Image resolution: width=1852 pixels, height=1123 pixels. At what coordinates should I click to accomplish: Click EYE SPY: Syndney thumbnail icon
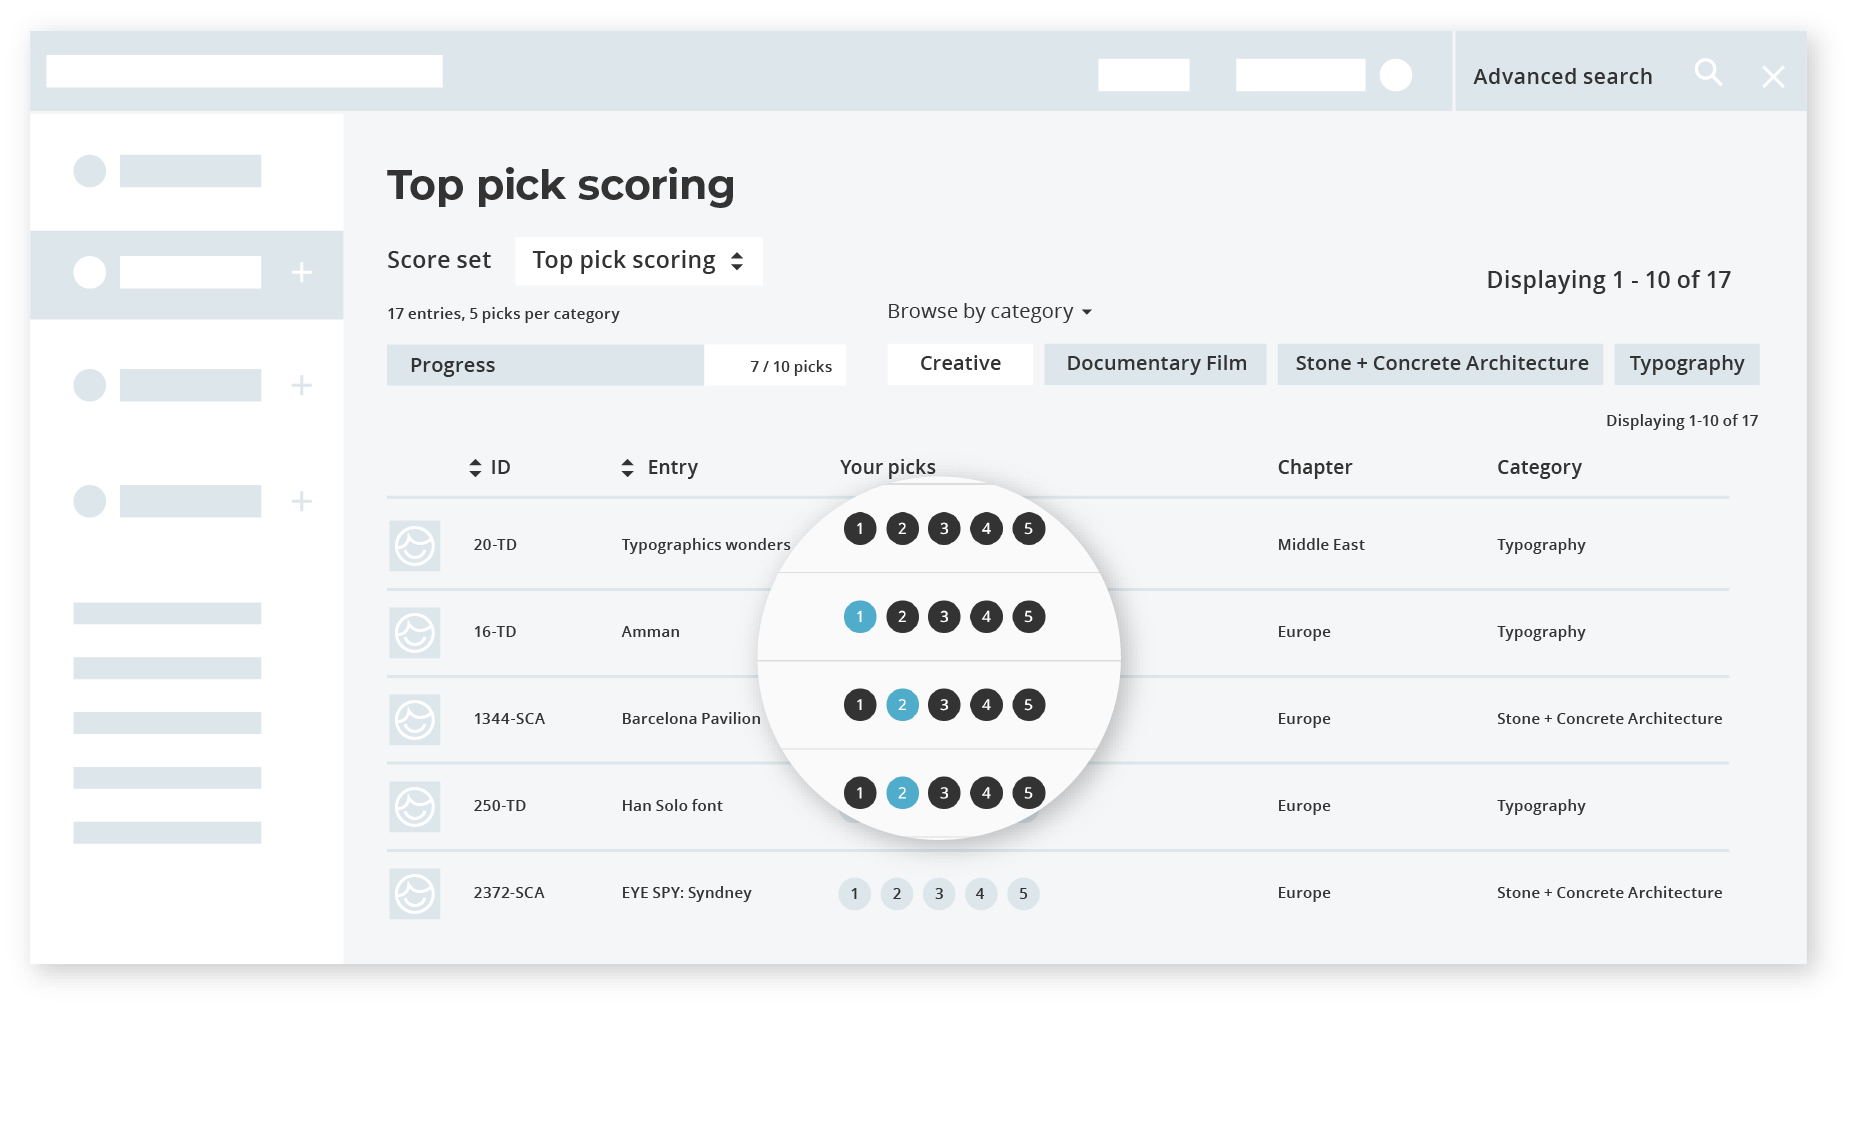(x=414, y=894)
